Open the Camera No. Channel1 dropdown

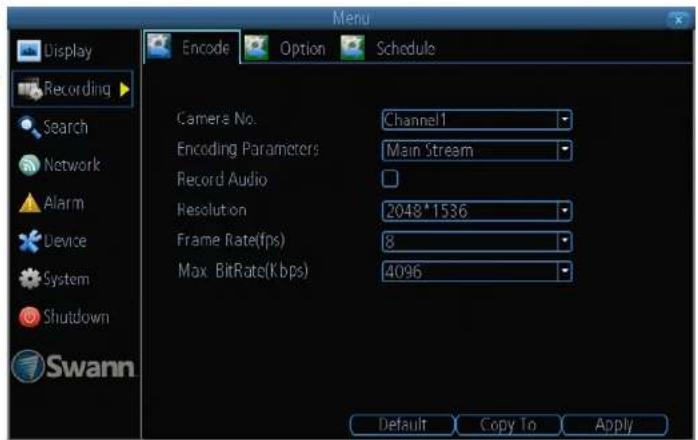pos(477,120)
